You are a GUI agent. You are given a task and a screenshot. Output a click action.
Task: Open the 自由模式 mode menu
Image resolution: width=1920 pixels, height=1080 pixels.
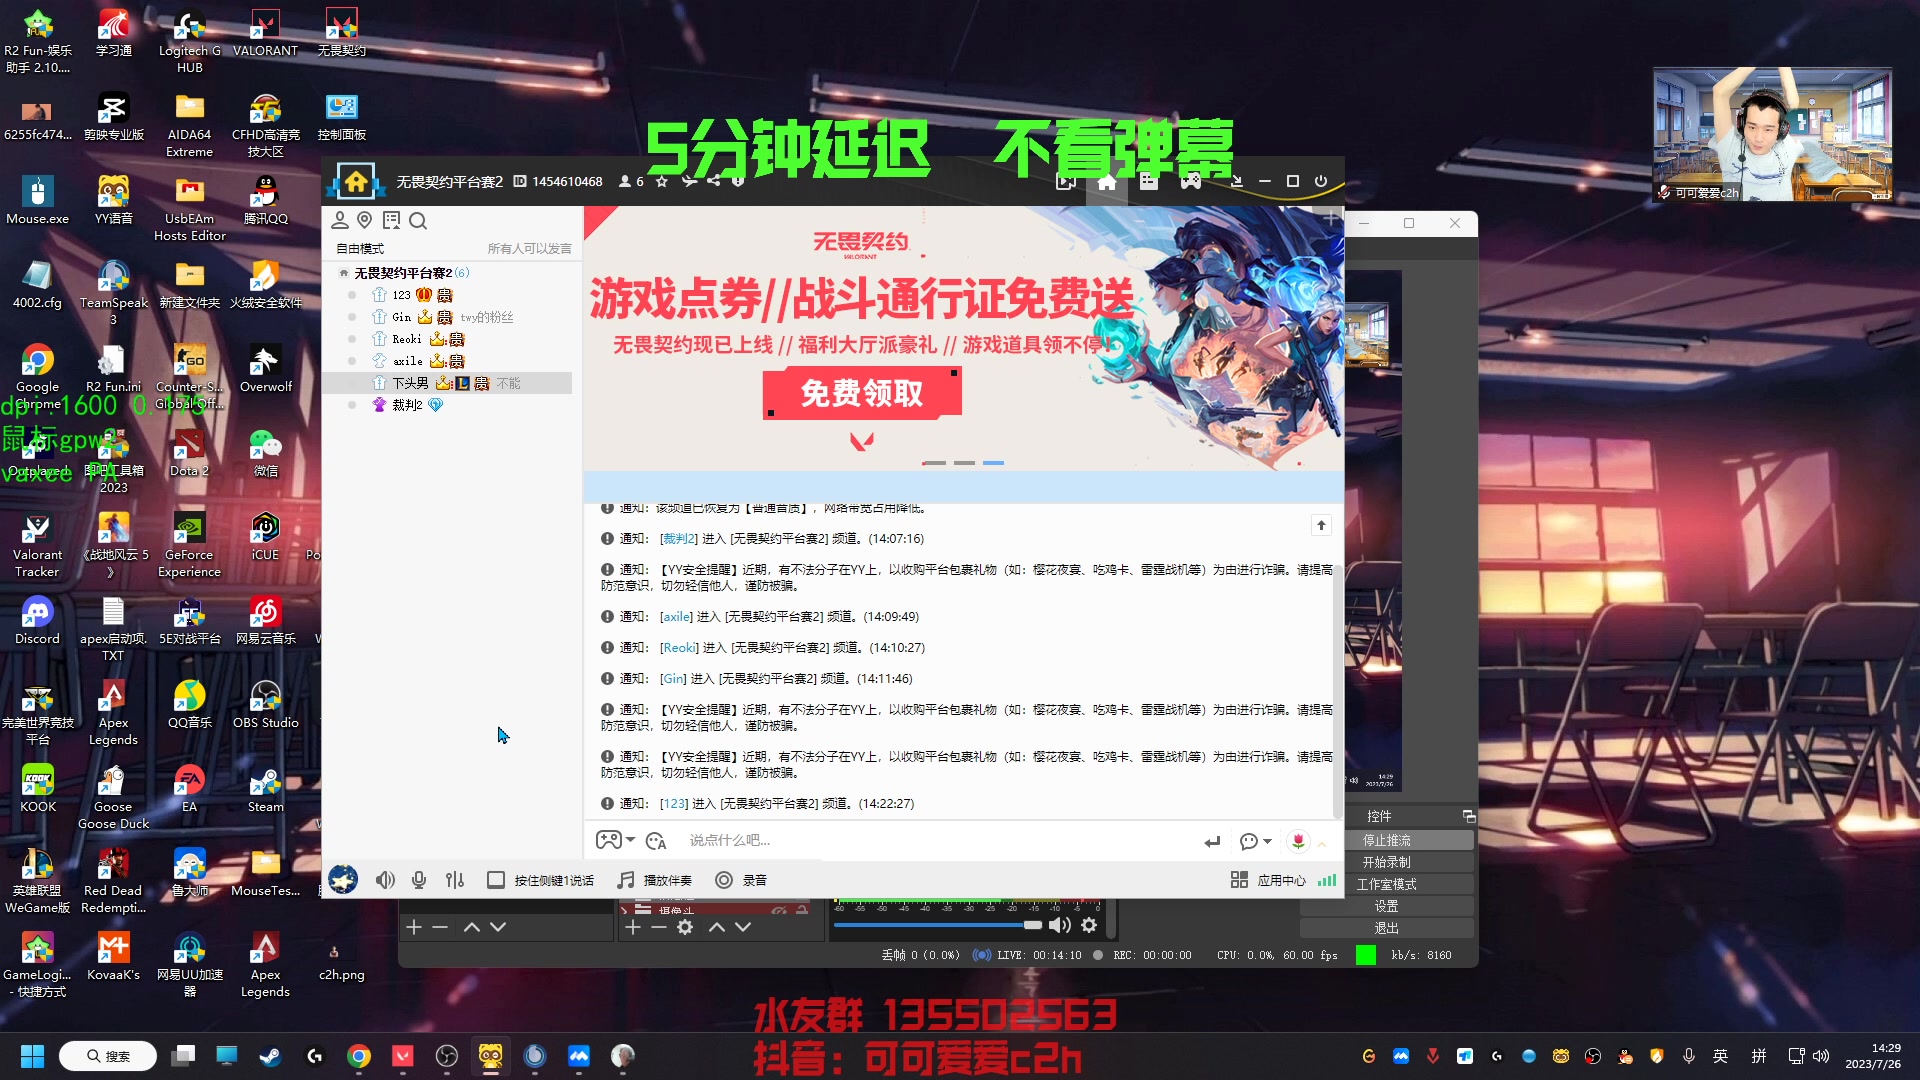(x=359, y=248)
